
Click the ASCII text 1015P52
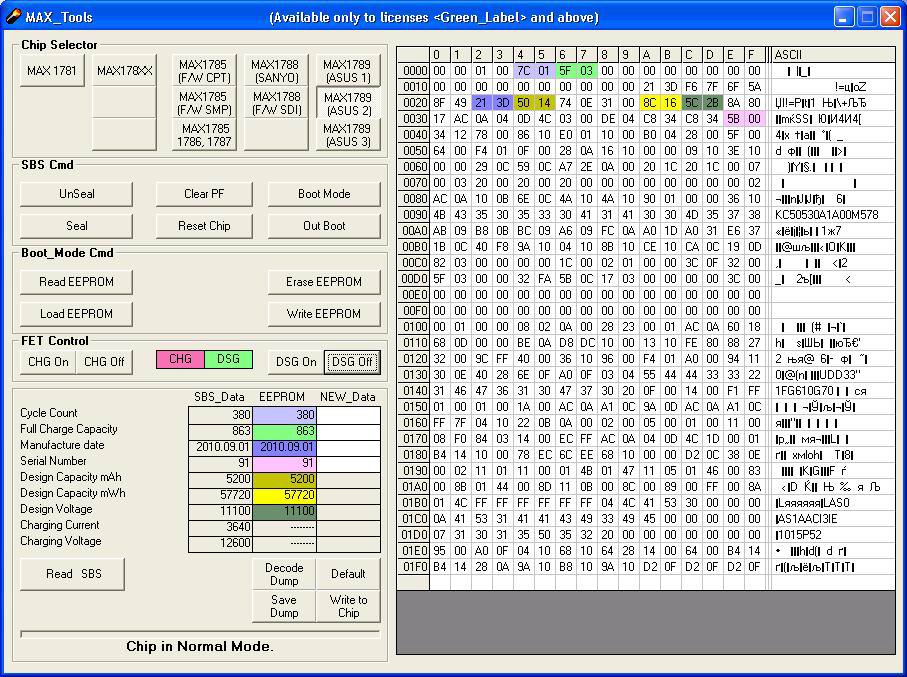pos(798,535)
